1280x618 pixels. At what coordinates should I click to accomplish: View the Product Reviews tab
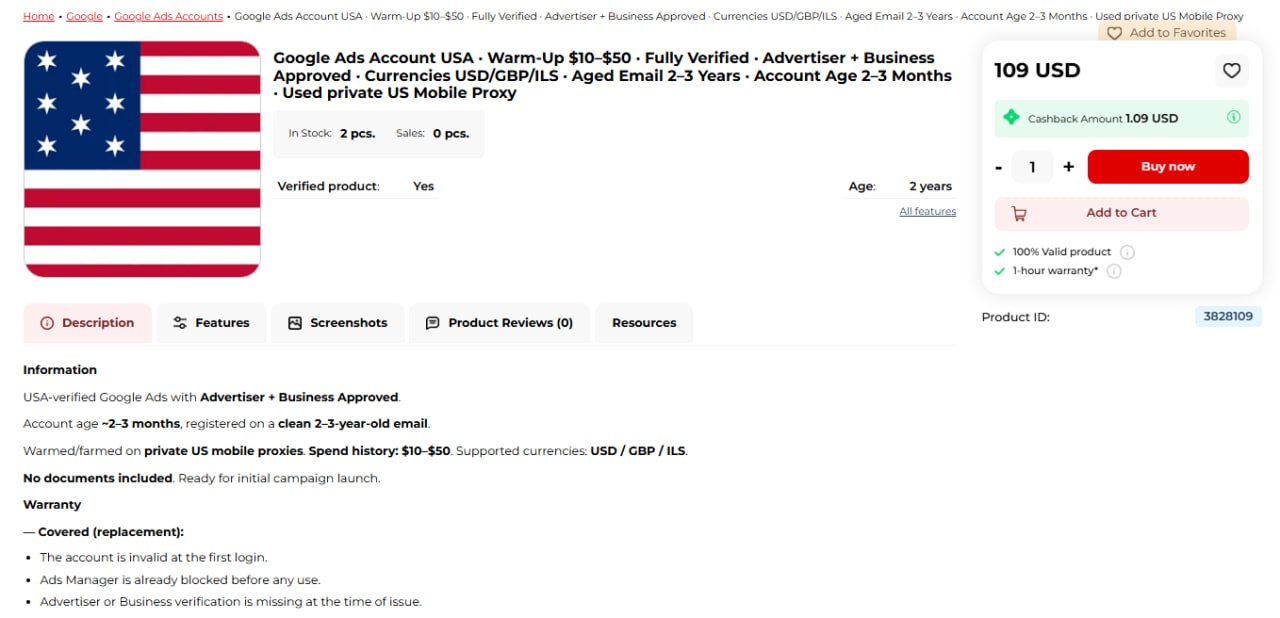(x=500, y=323)
